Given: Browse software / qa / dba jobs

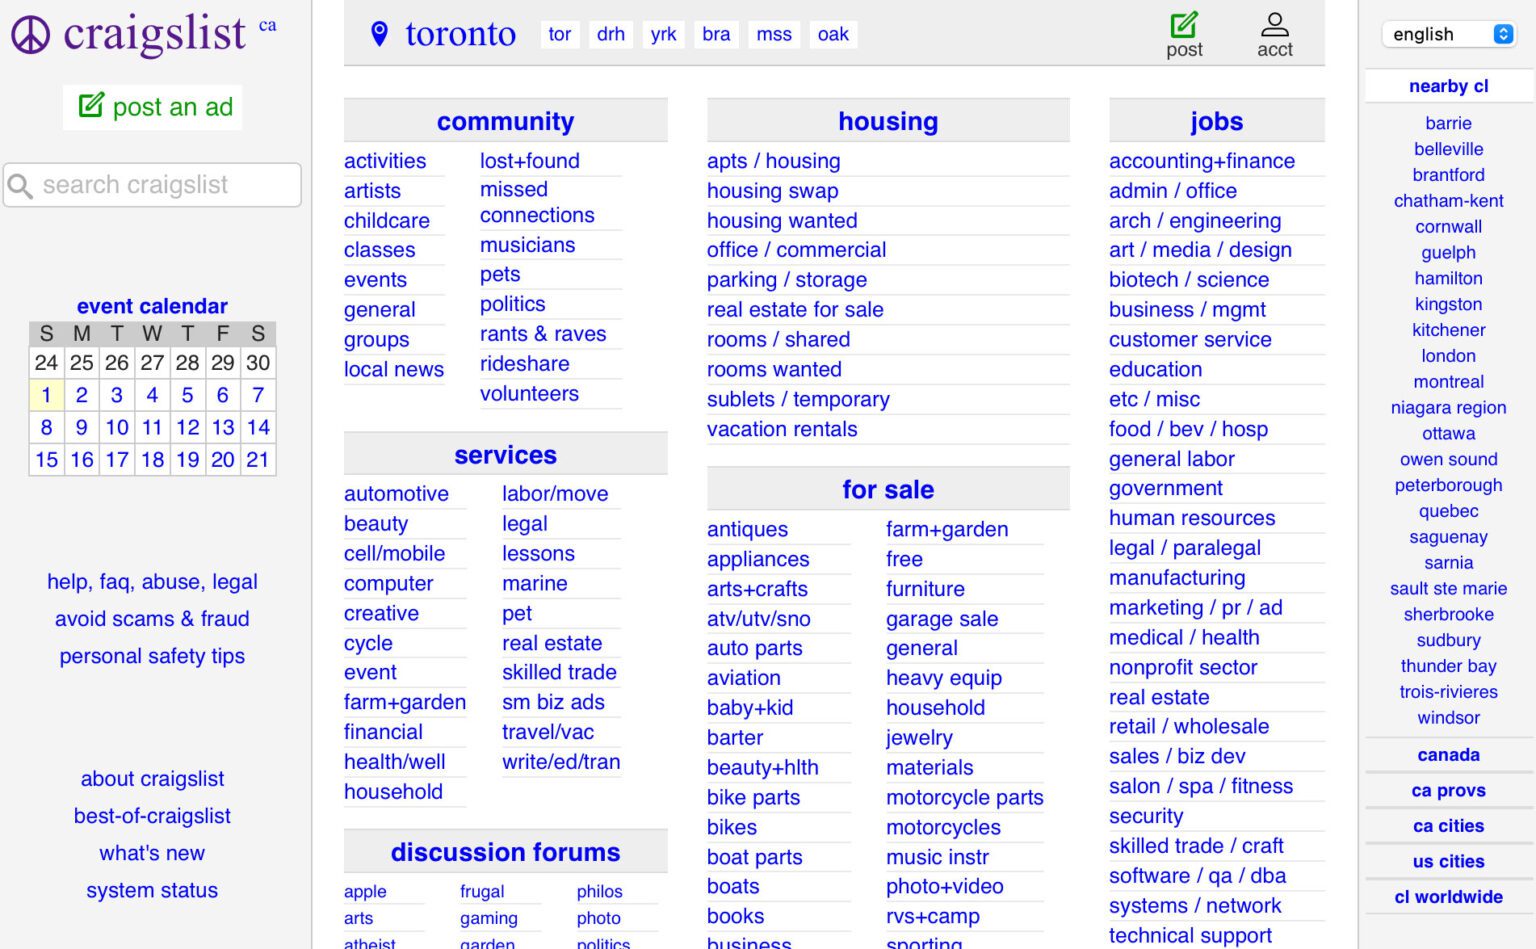Looking at the screenshot, I should click(1197, 876).
